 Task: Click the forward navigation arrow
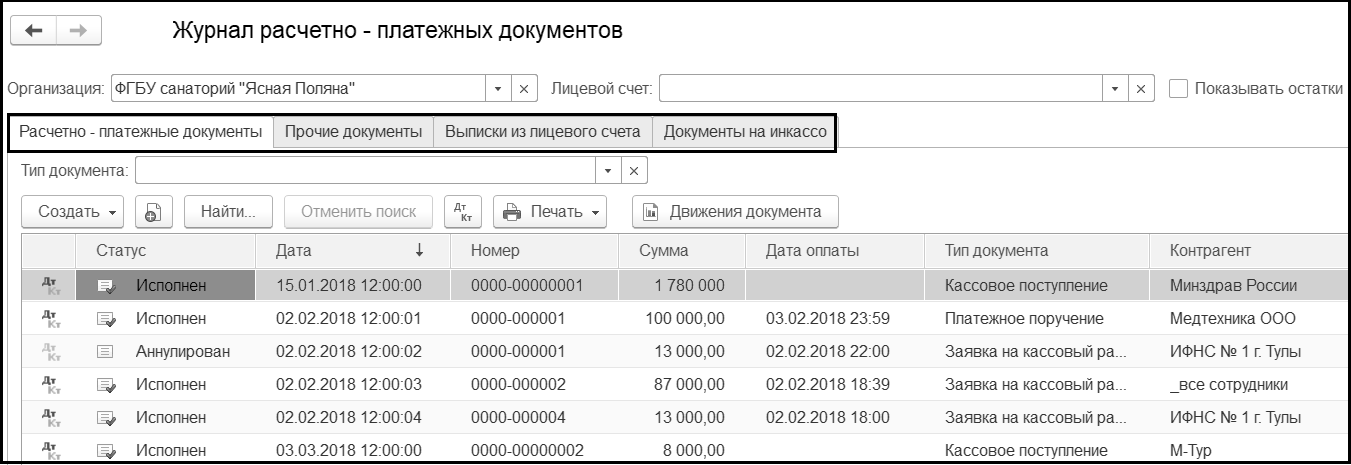point(77,30)
